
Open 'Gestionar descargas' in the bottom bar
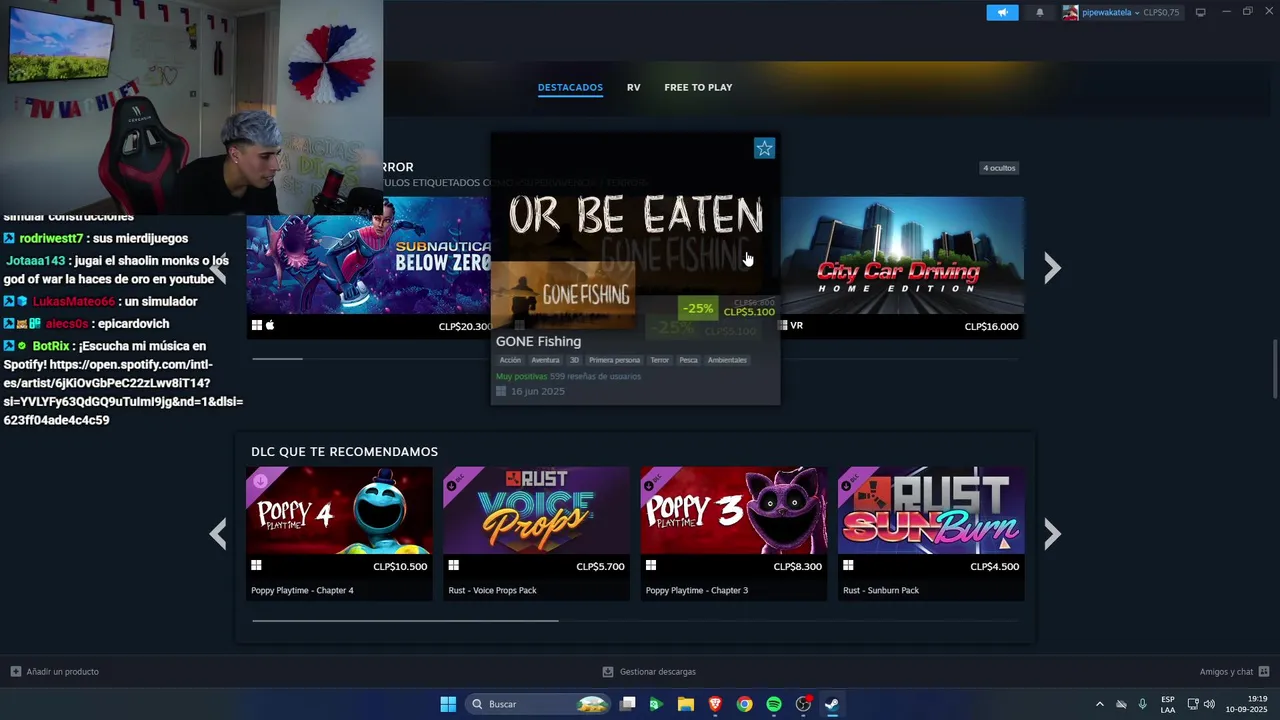(x=649, y=672)
